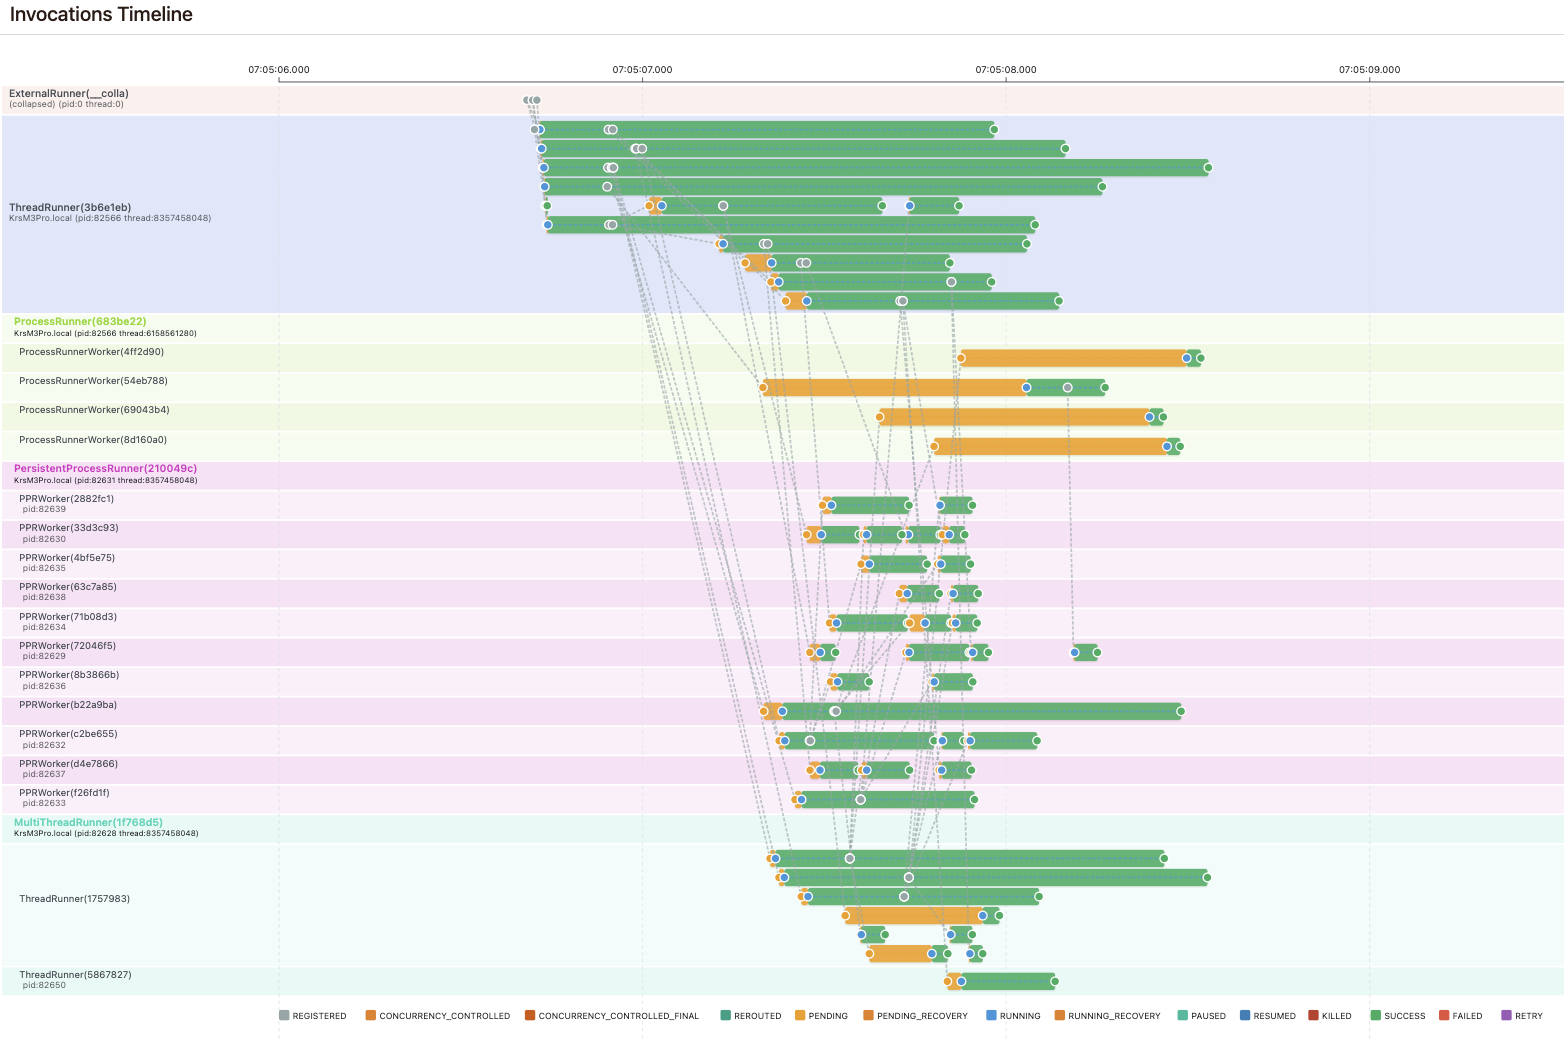Click the PAUSED legend icon

pyautogui.click(x=1180, y=1016)
